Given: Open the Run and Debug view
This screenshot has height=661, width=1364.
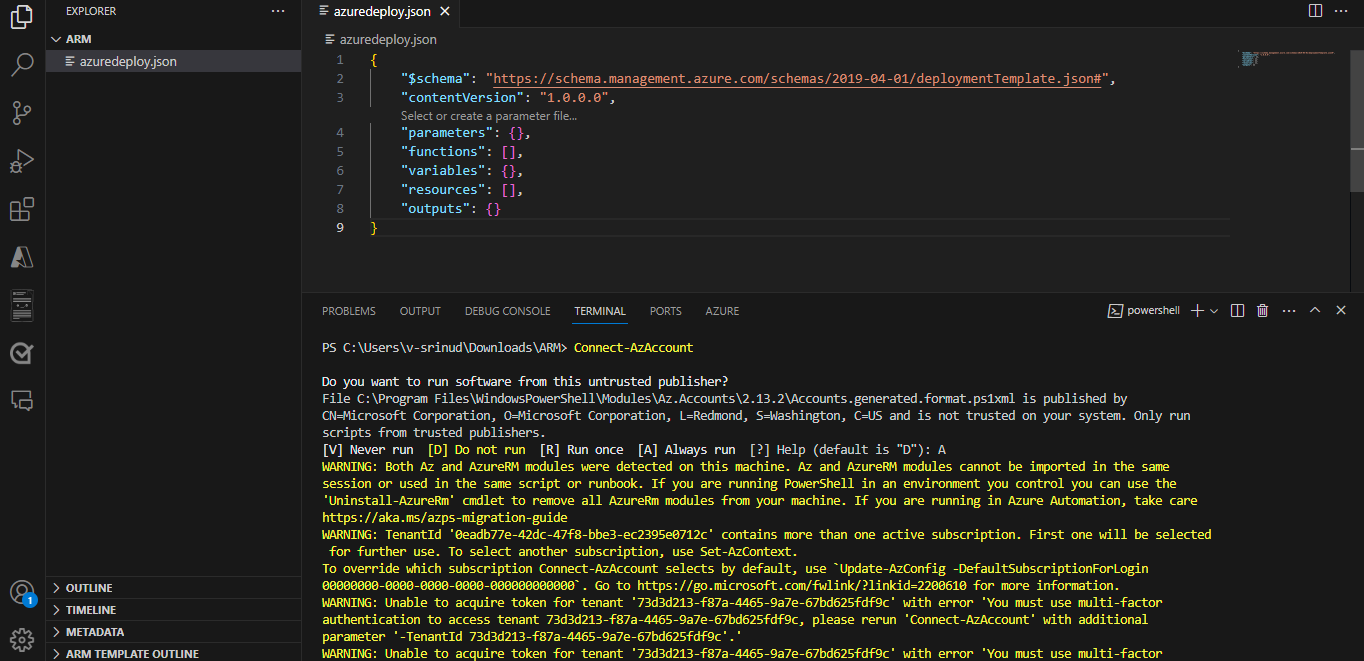Looking at the screenshot, I should click(x=21, y=160).
